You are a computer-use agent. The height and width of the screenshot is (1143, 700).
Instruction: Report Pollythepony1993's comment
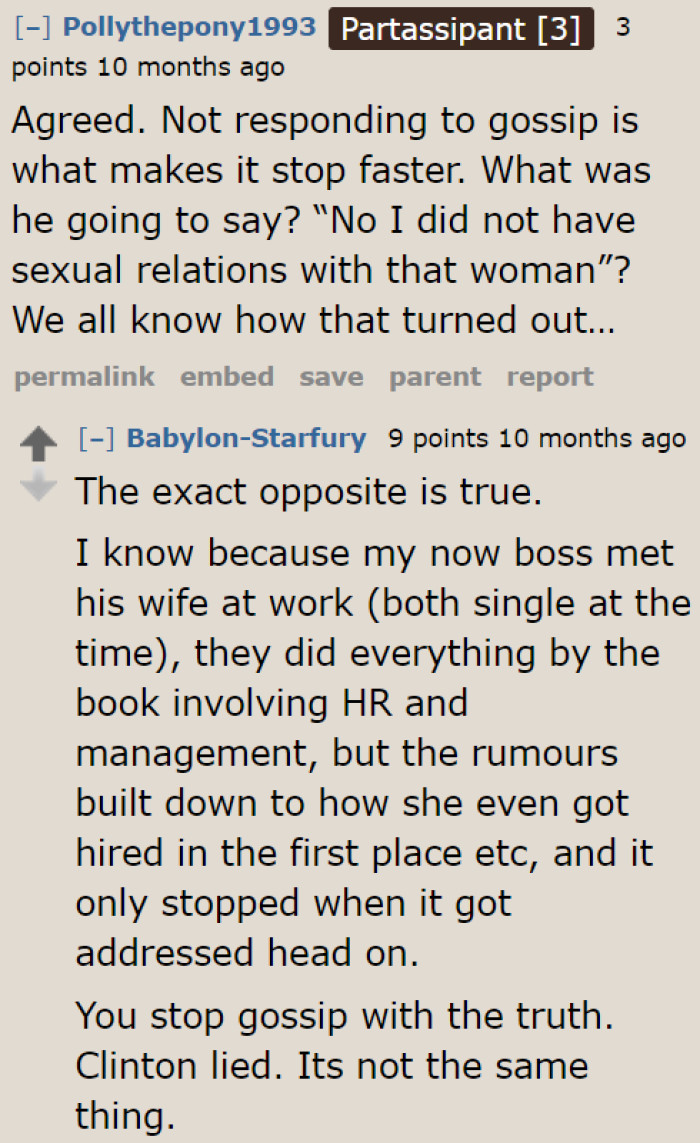550,377
